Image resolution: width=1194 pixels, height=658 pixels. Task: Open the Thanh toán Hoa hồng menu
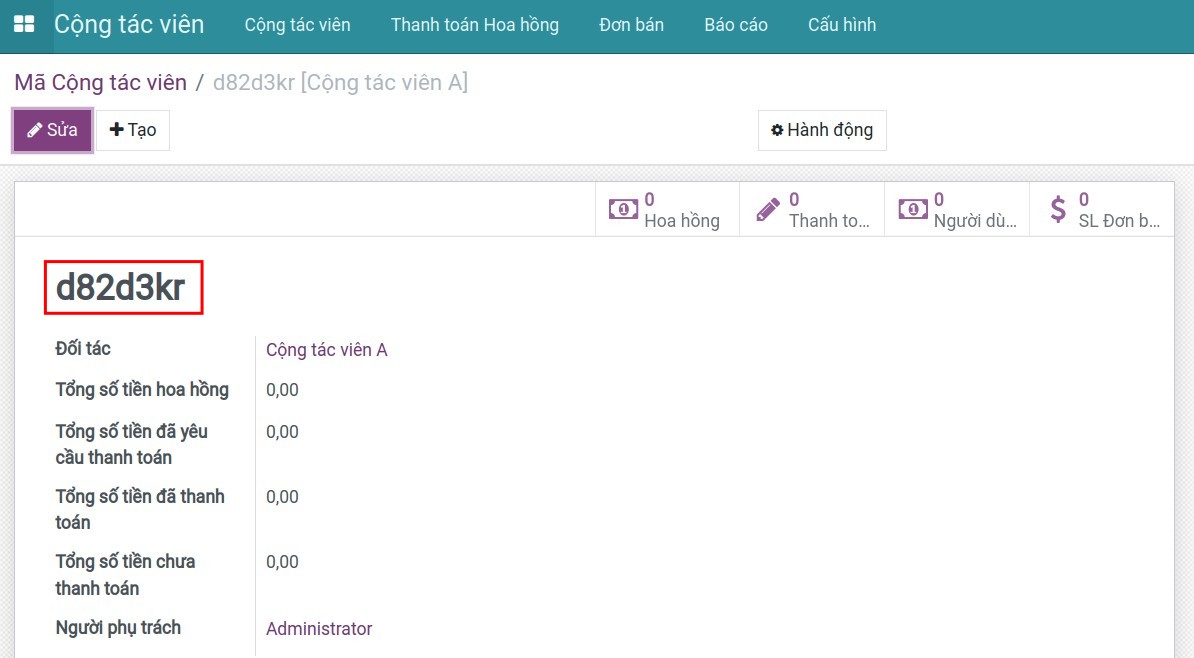click(x=474, y=25)
